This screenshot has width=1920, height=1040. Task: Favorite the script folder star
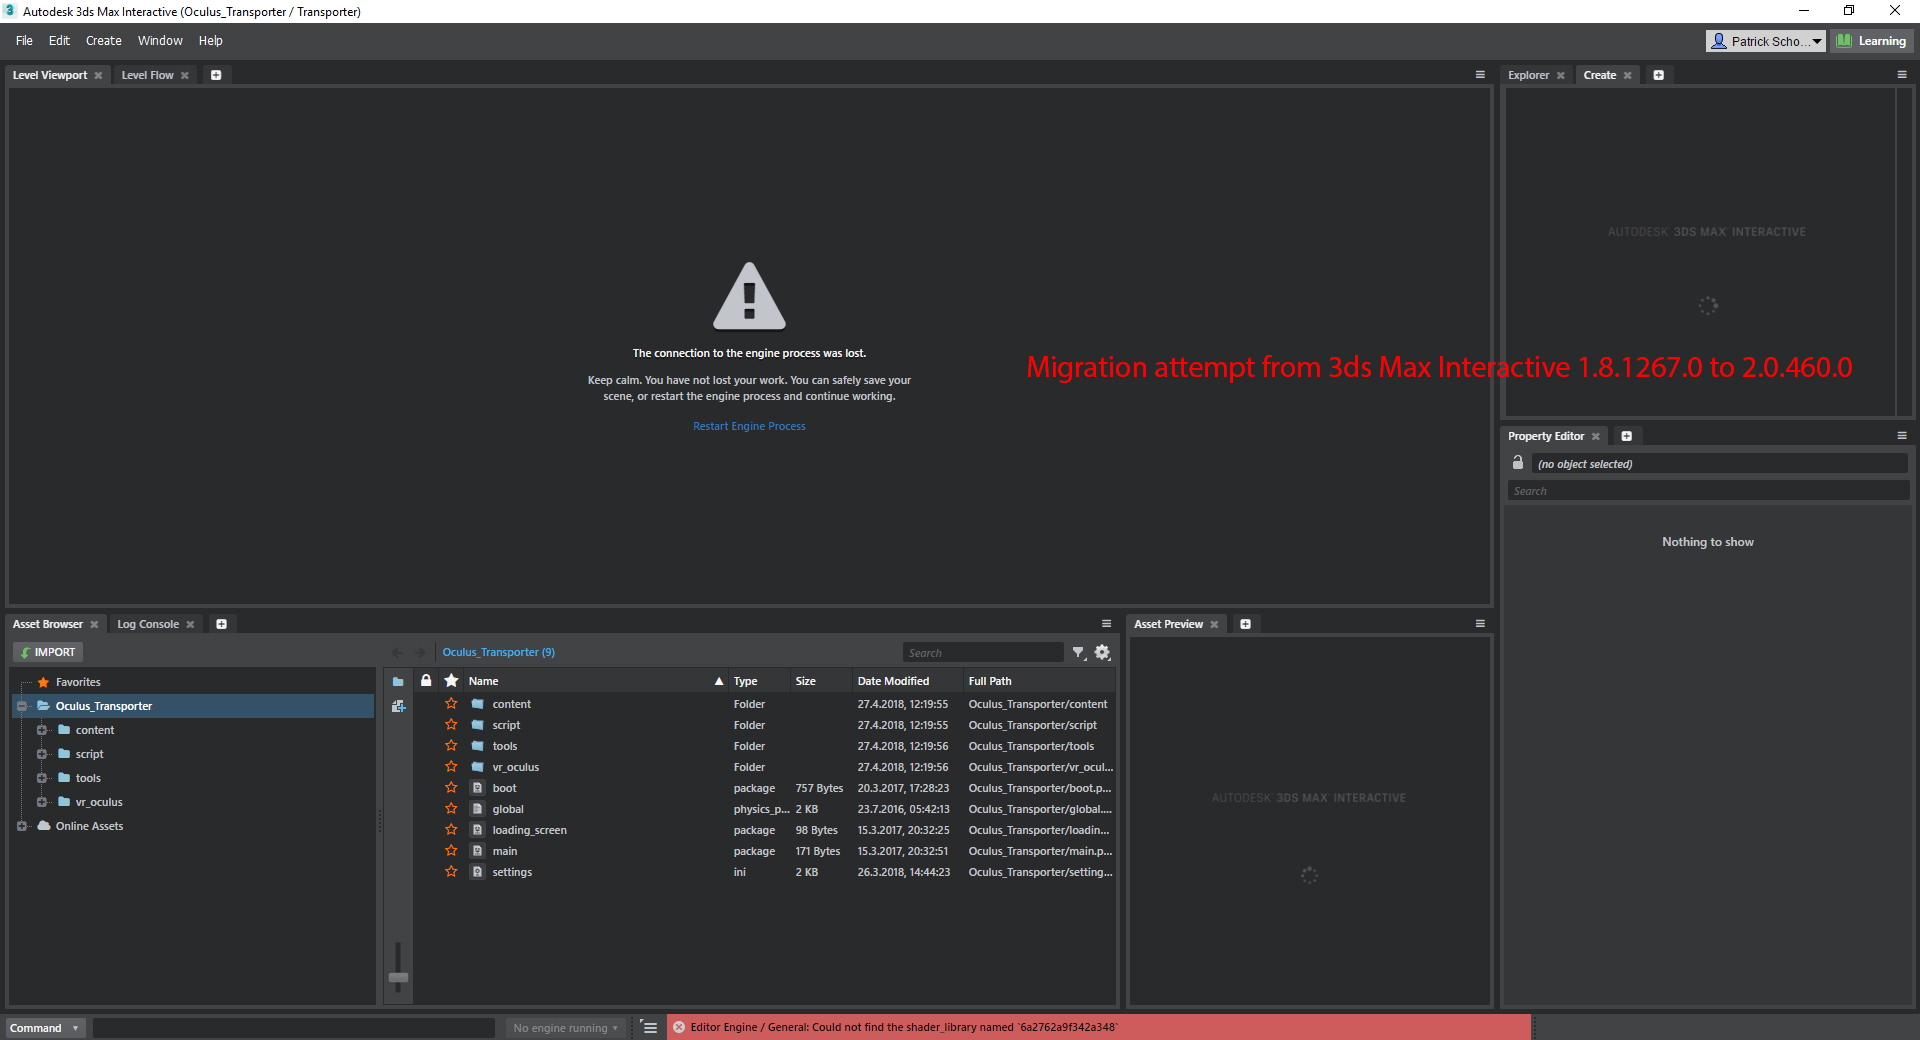(451, 725)
